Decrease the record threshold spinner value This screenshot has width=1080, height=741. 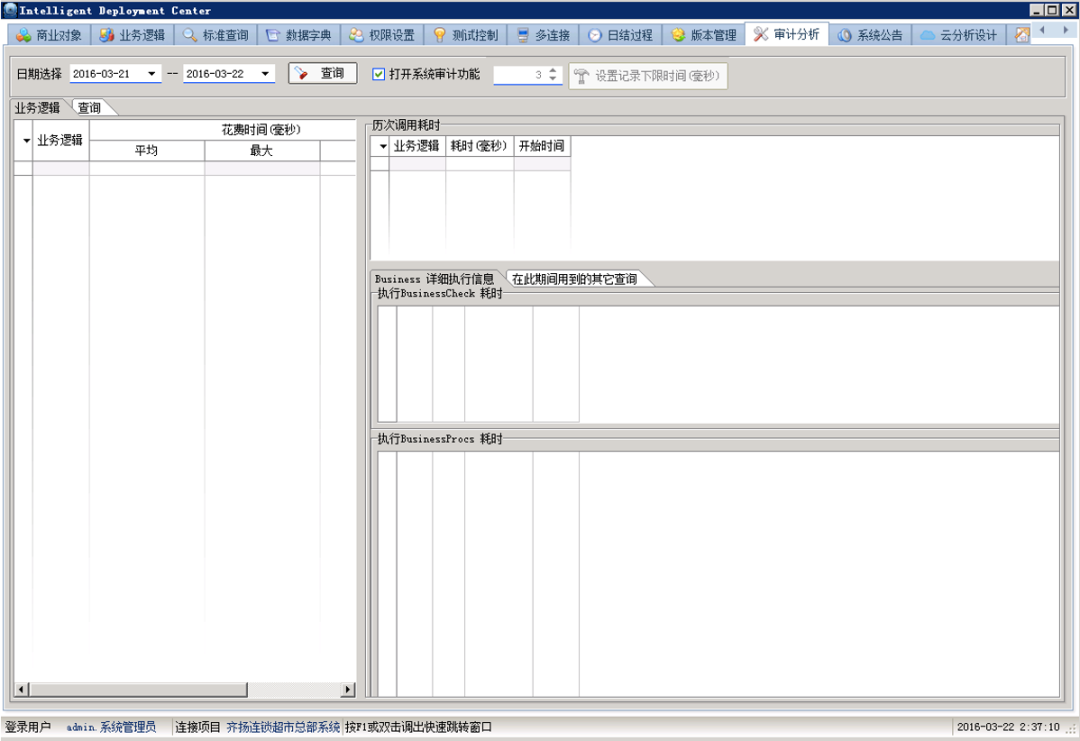[x=553, y=79]
